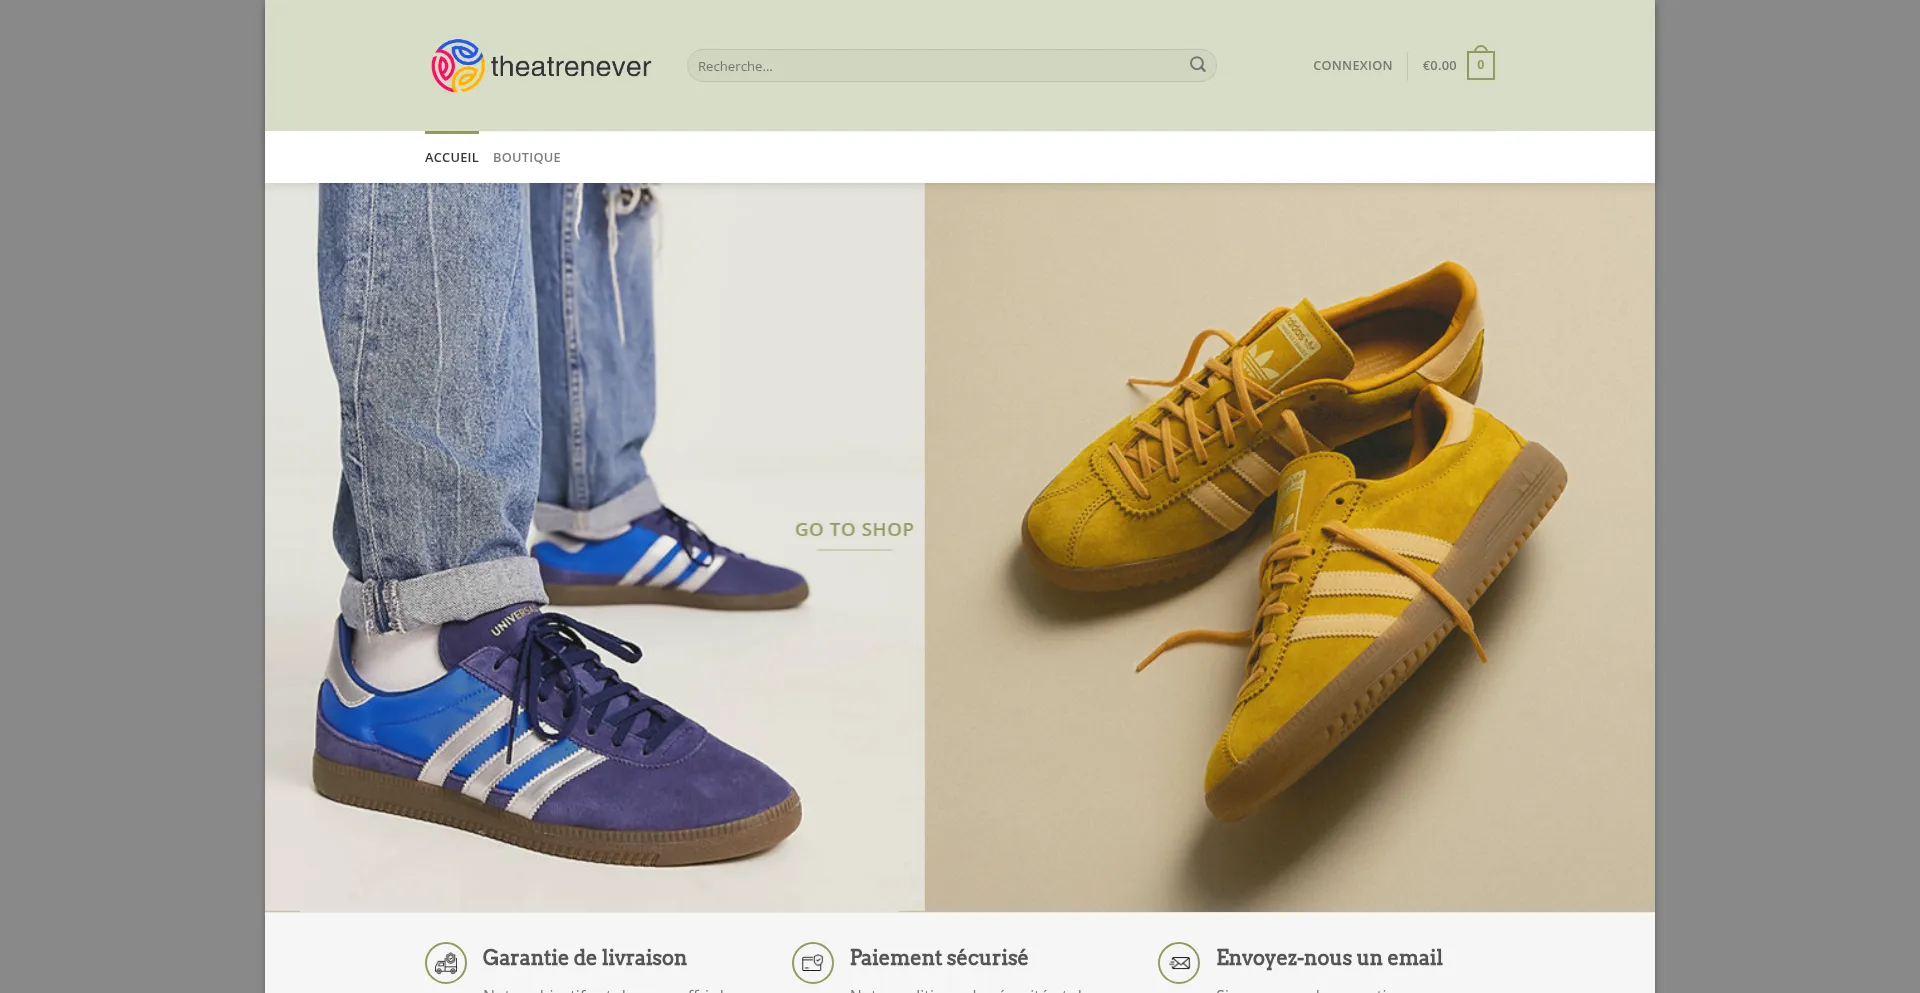1920x993 pixels.
Task: Click the Connexion login link
Action: point(1352,66)
